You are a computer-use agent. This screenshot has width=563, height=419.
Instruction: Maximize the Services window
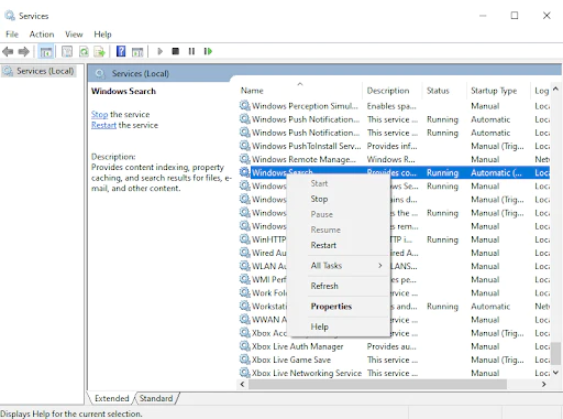coord(514,16)
